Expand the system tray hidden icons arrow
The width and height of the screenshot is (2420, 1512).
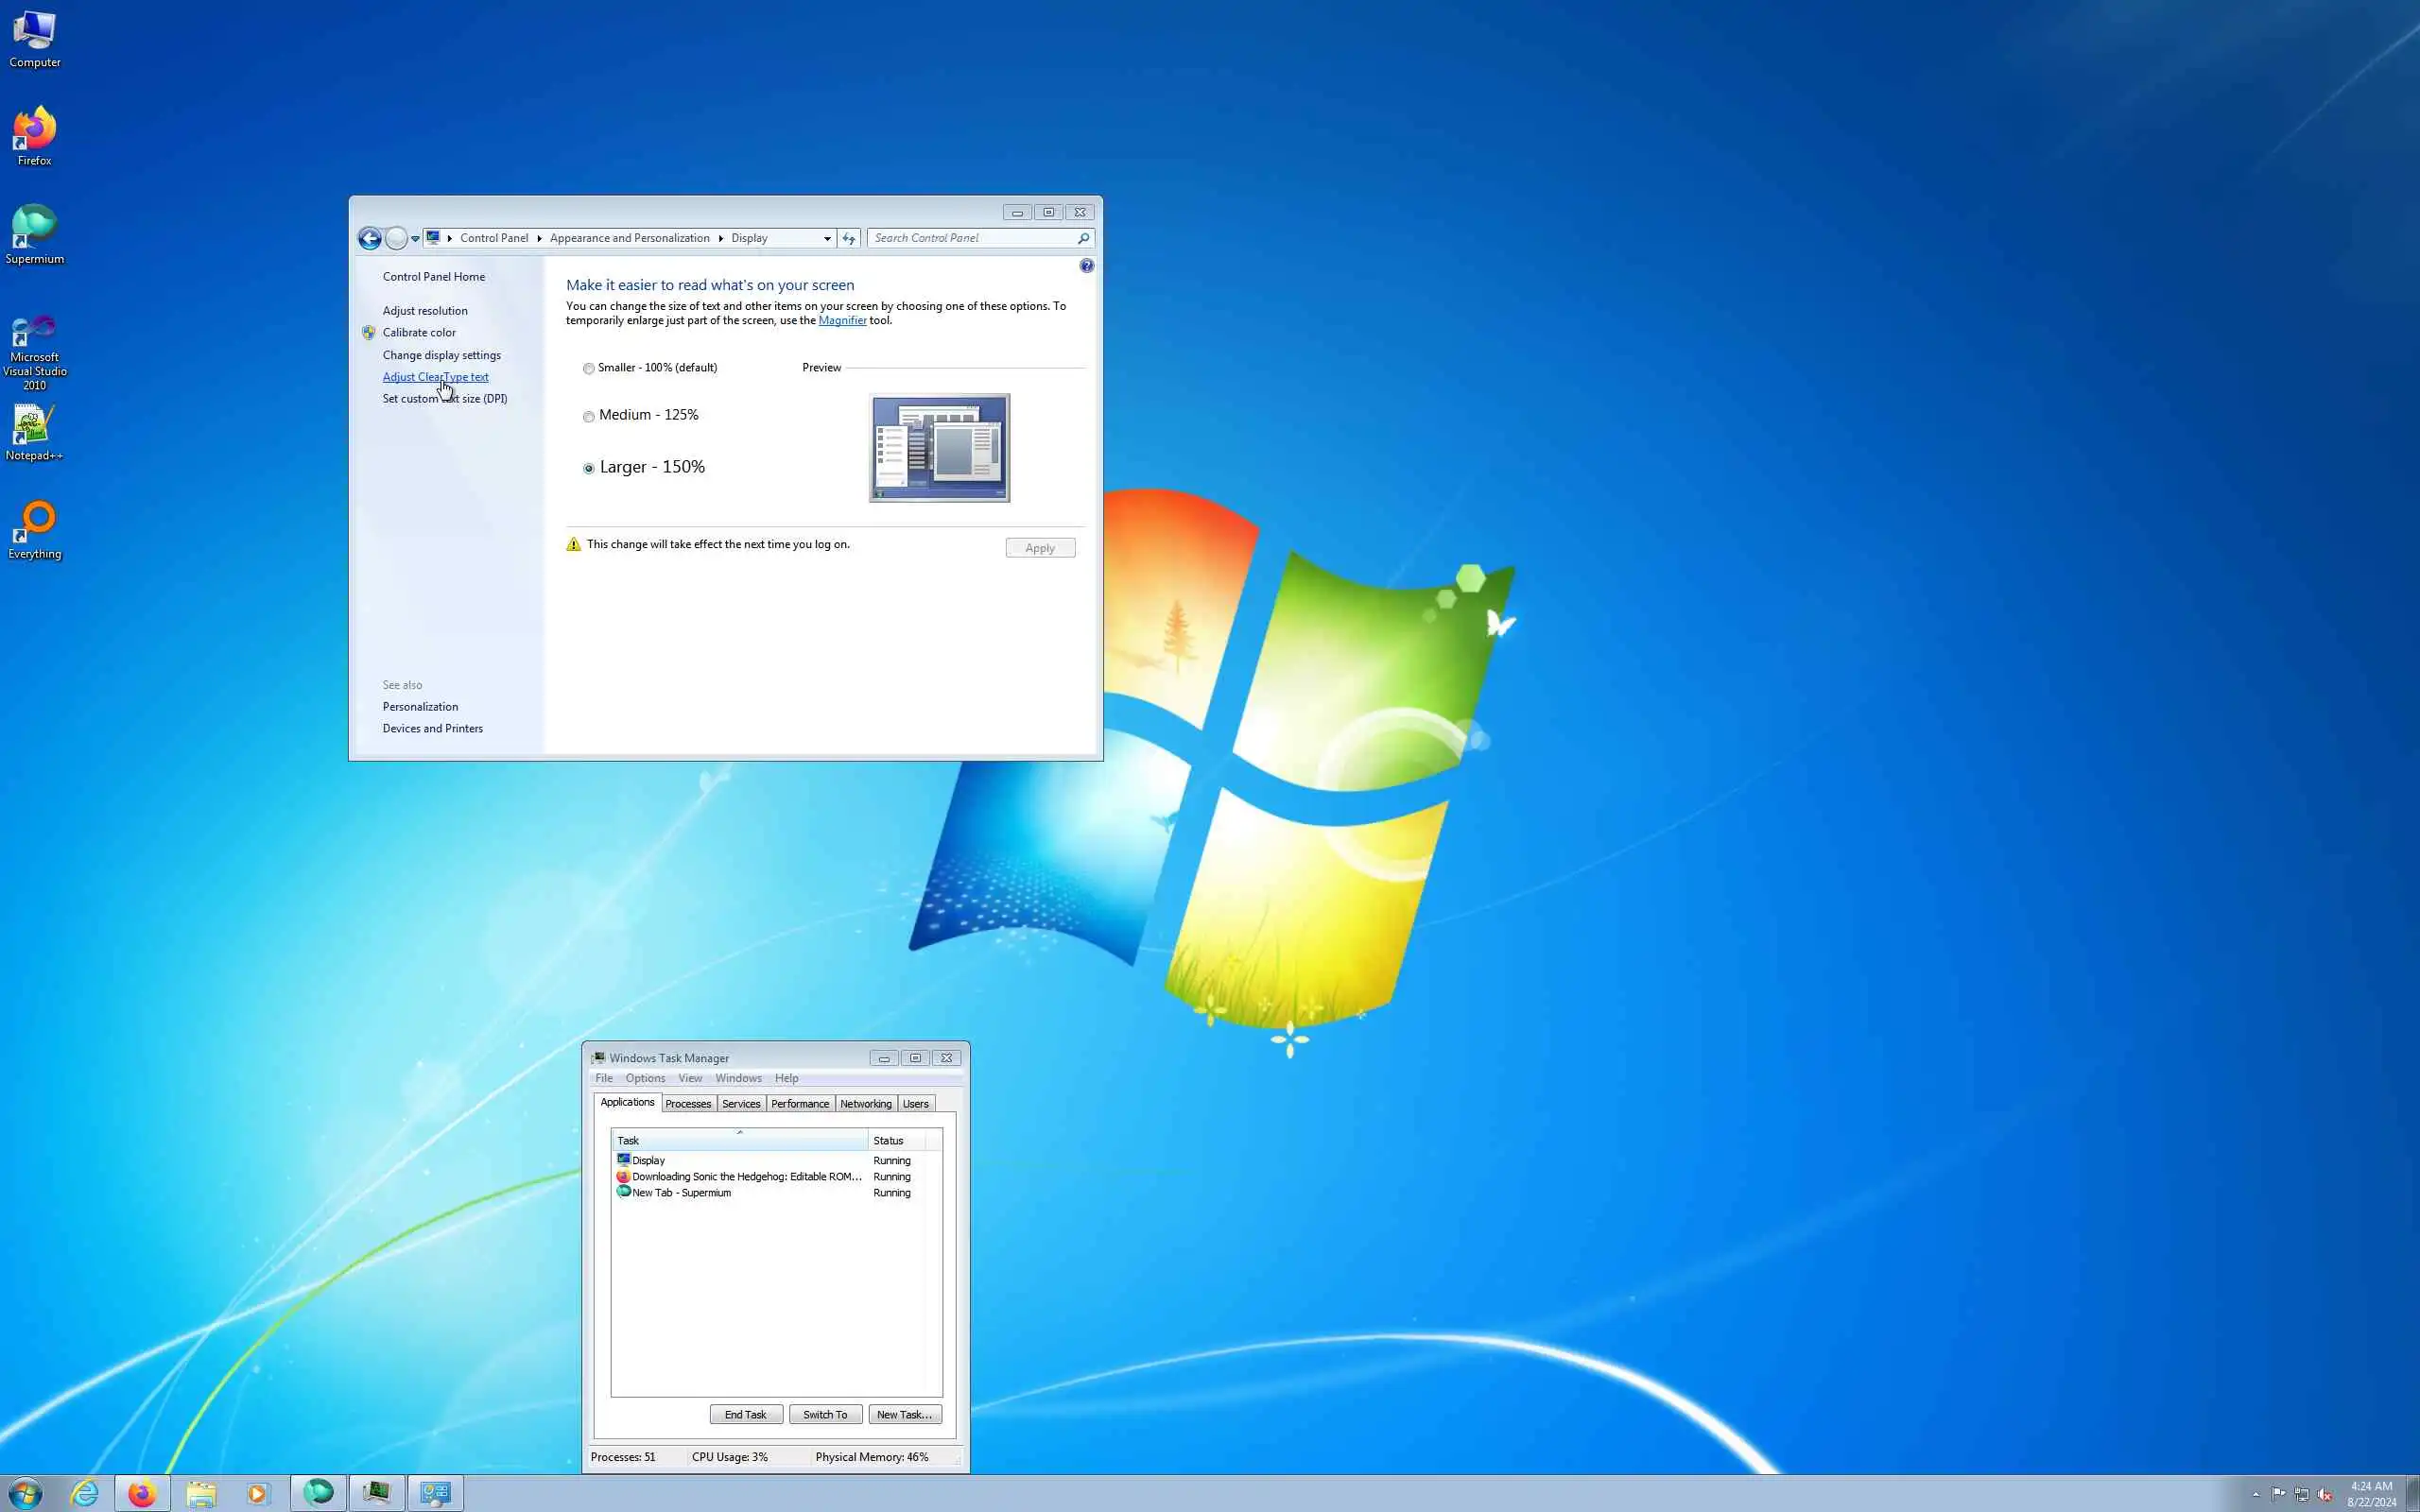pos(2256,1494)
